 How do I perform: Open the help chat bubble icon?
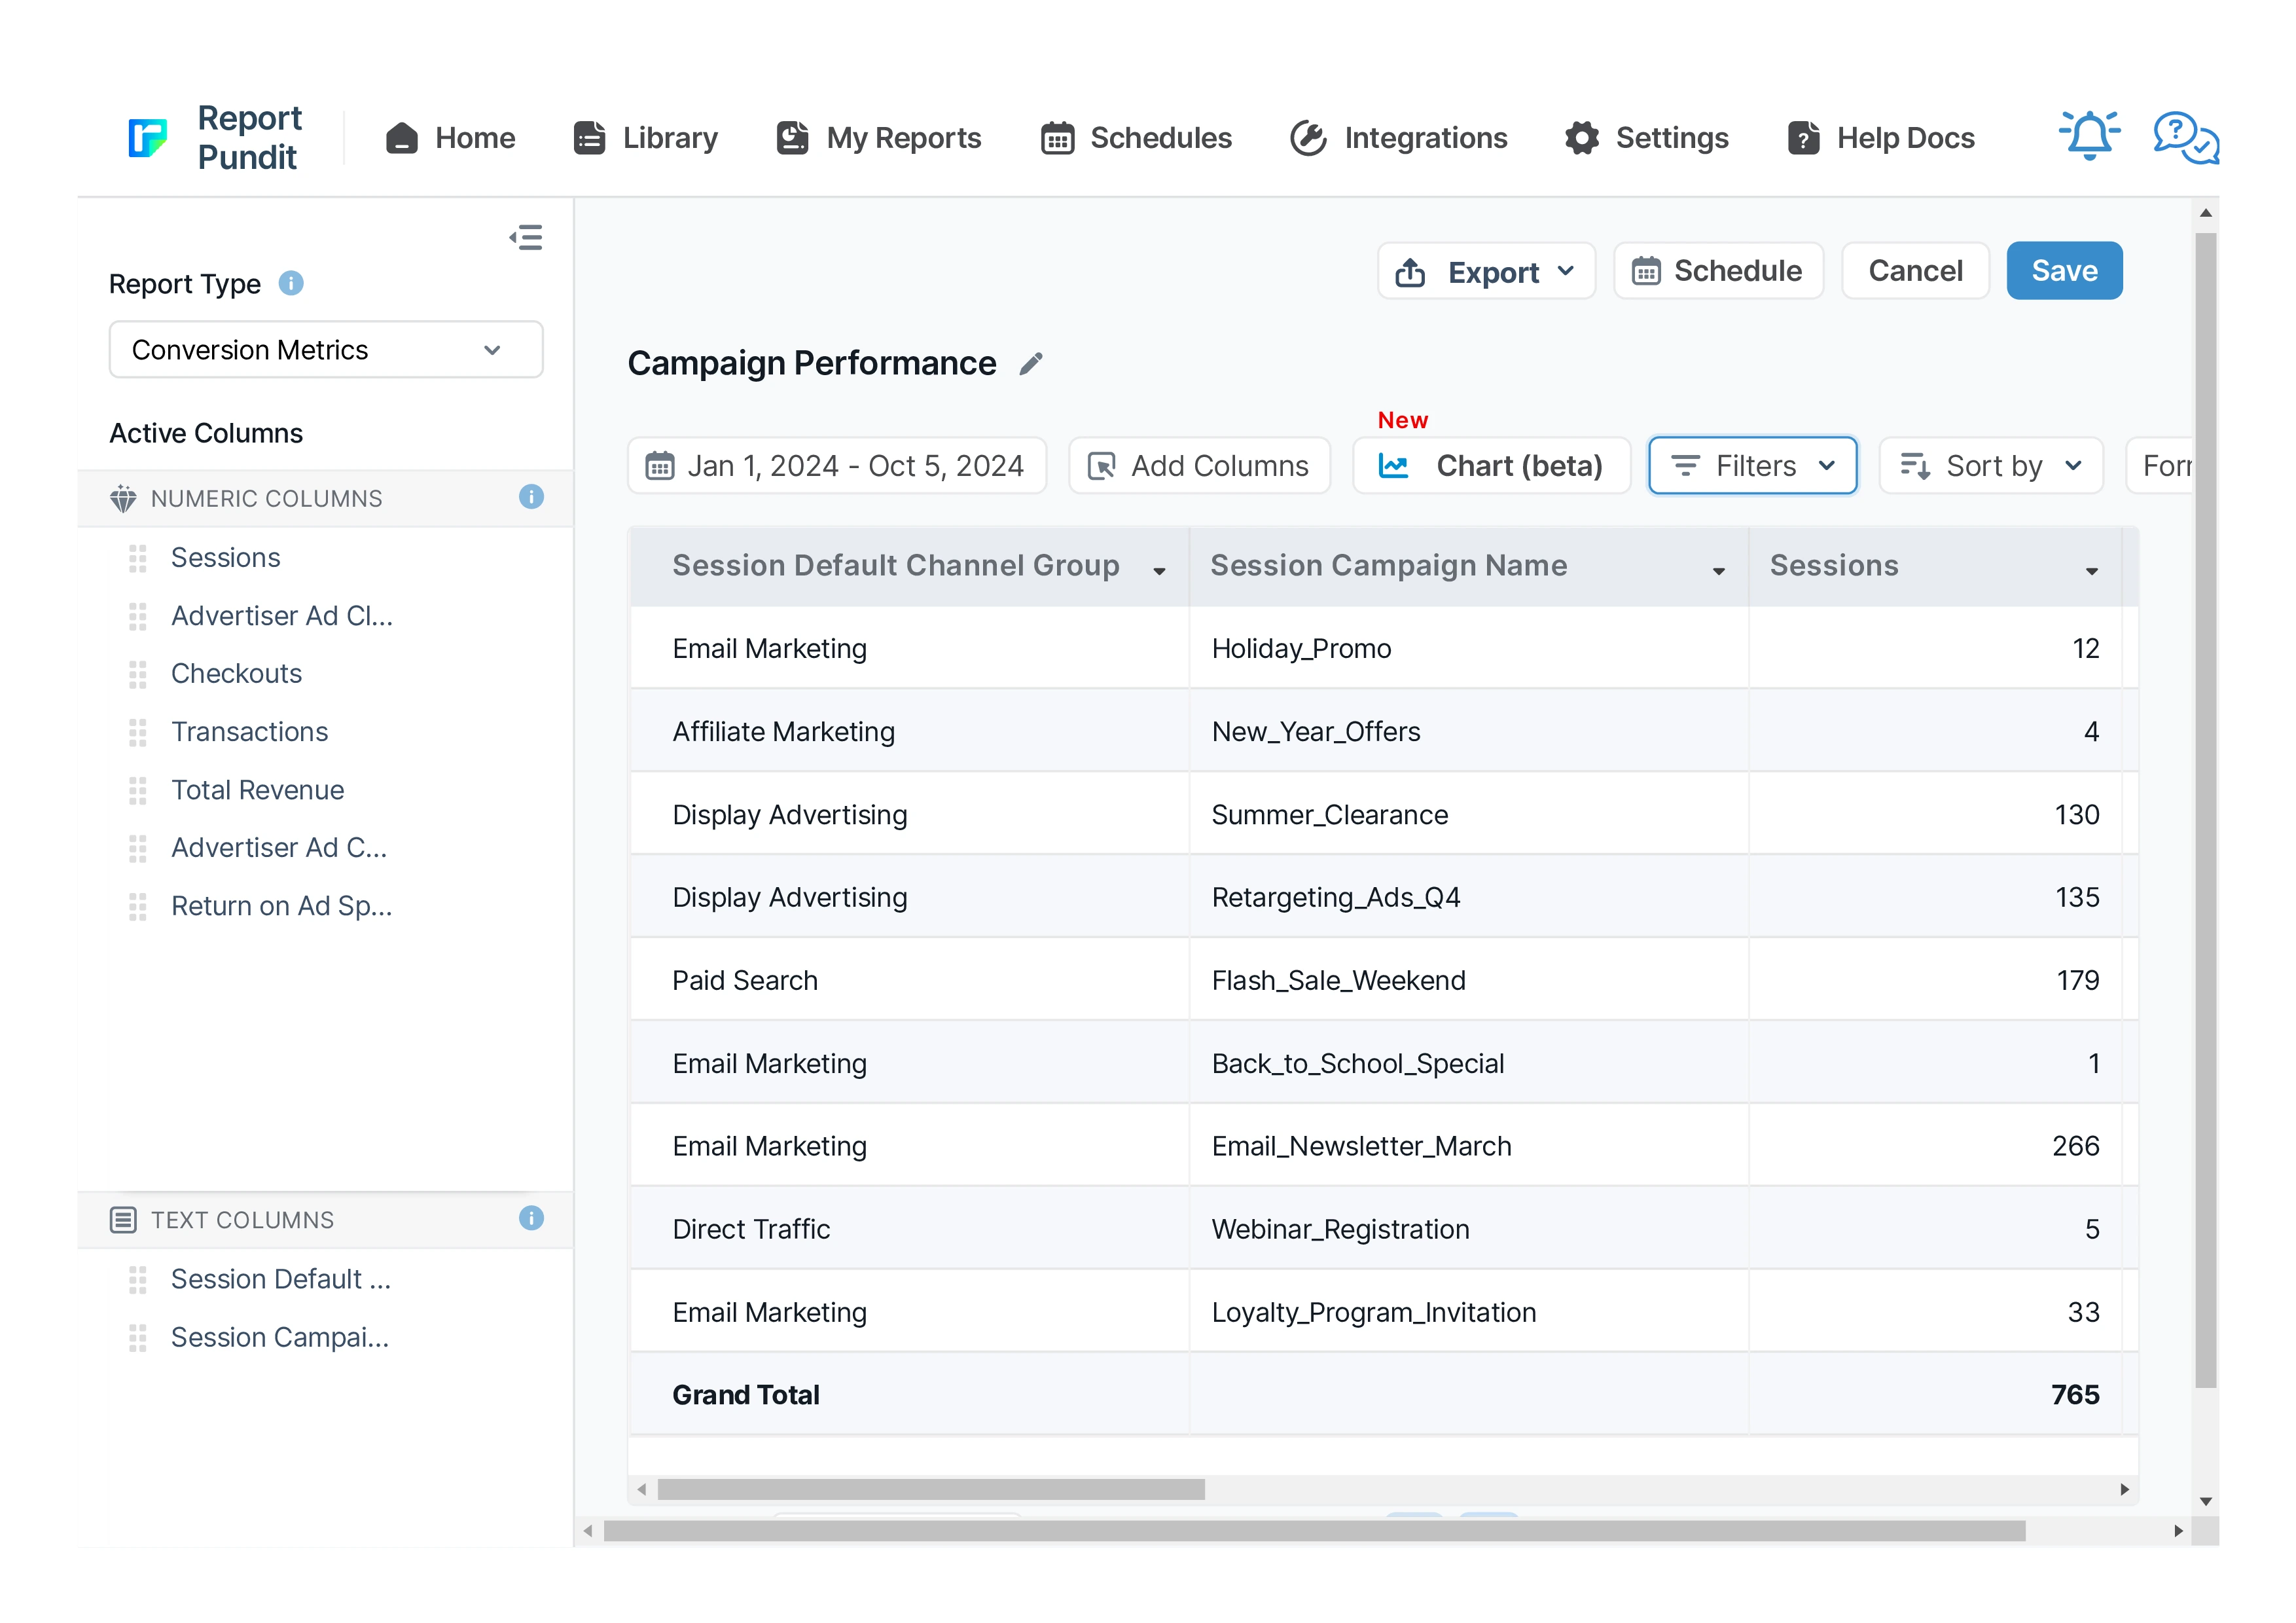[2185, 137]
